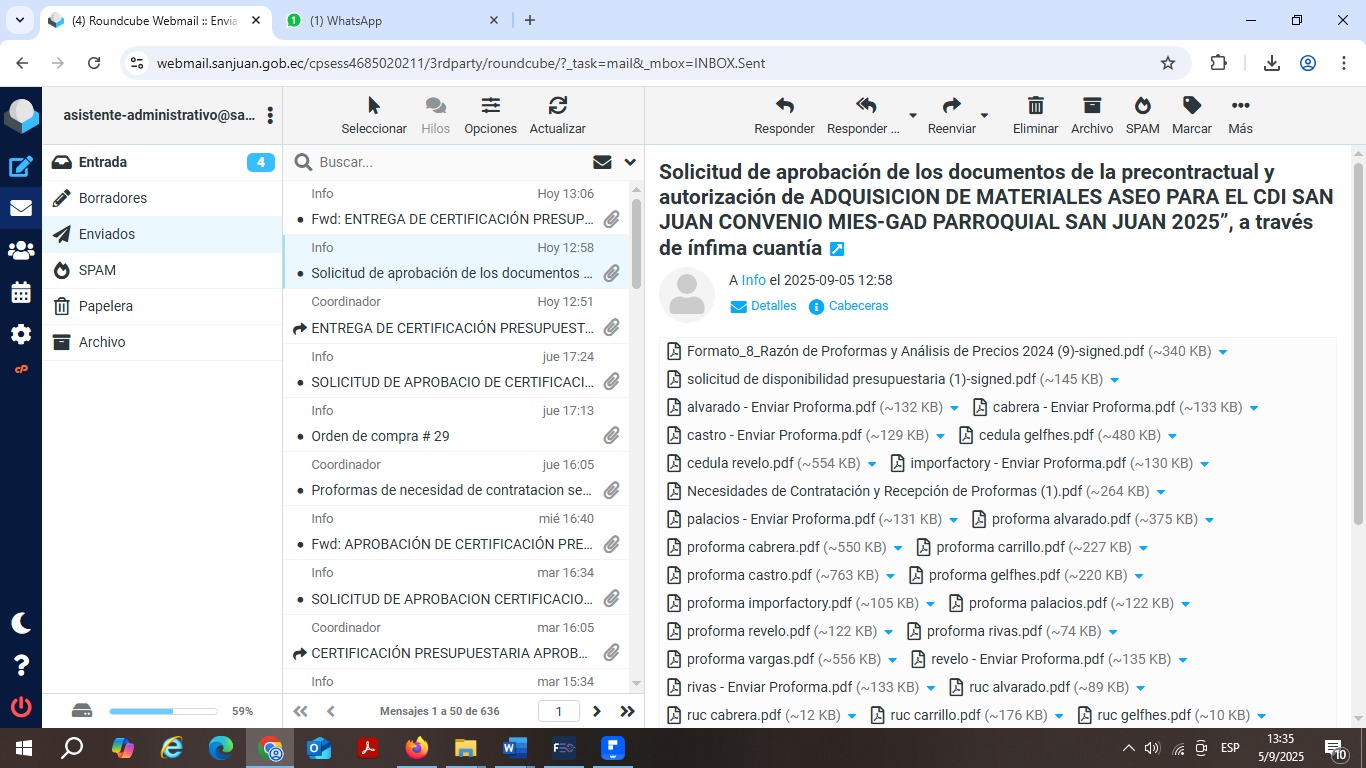Screen dimensions: 1366x768
Task: Click the Buscar search field
Action: [x=450, y=162]
